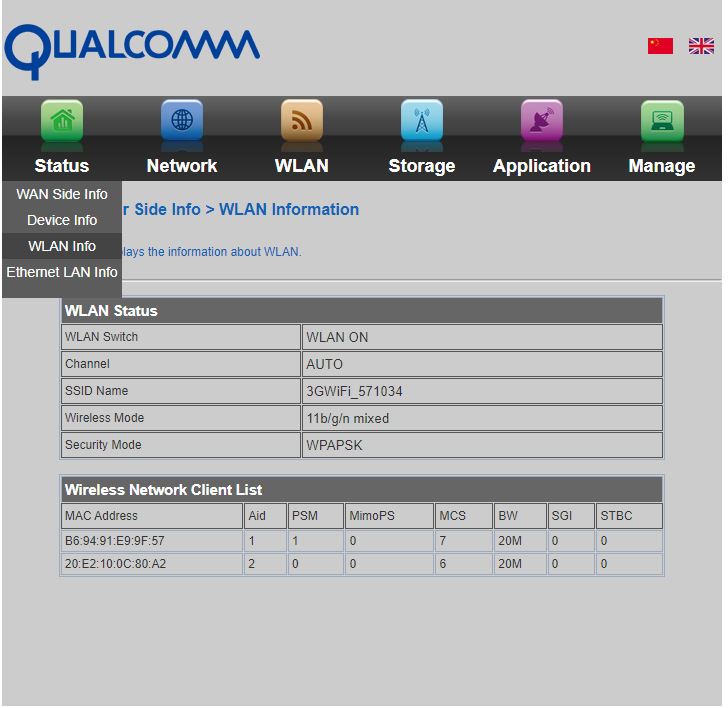
Task: Switch language with the Chinese flag
Action: click(x=660, y=46)
